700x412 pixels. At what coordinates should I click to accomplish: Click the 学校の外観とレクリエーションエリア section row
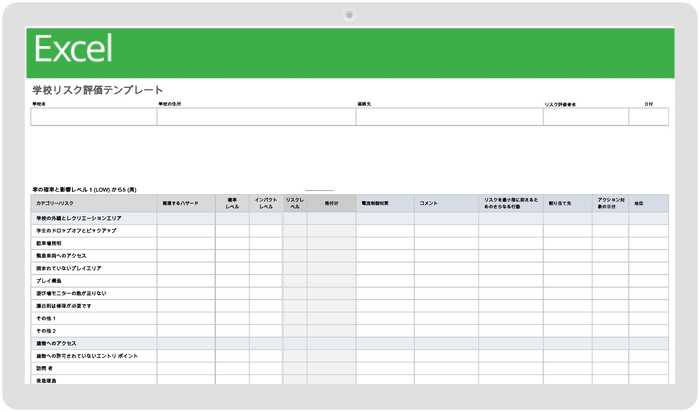coord(350,218)
